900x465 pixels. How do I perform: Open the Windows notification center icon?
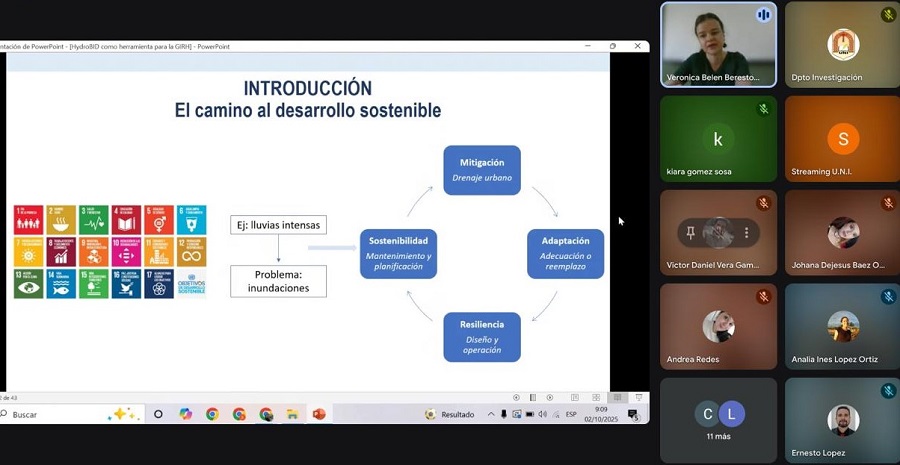(x=633, y=414)
